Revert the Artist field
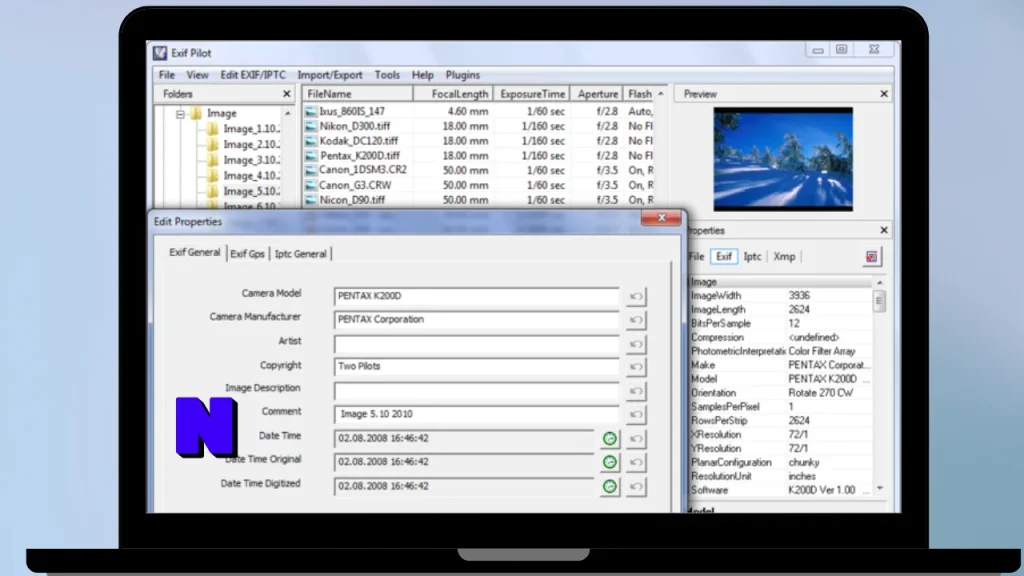 pos(635,344)
